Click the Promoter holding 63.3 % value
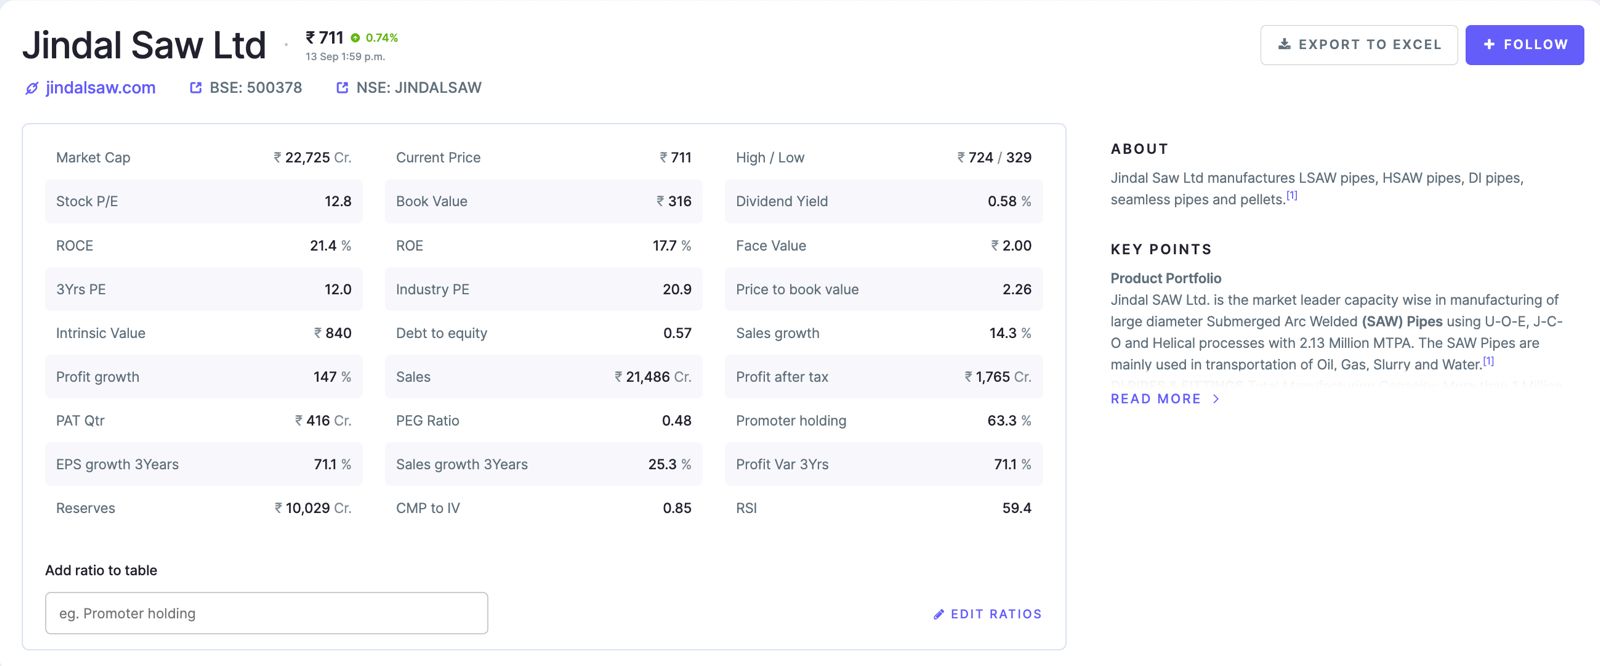 tap(1009, 421)
